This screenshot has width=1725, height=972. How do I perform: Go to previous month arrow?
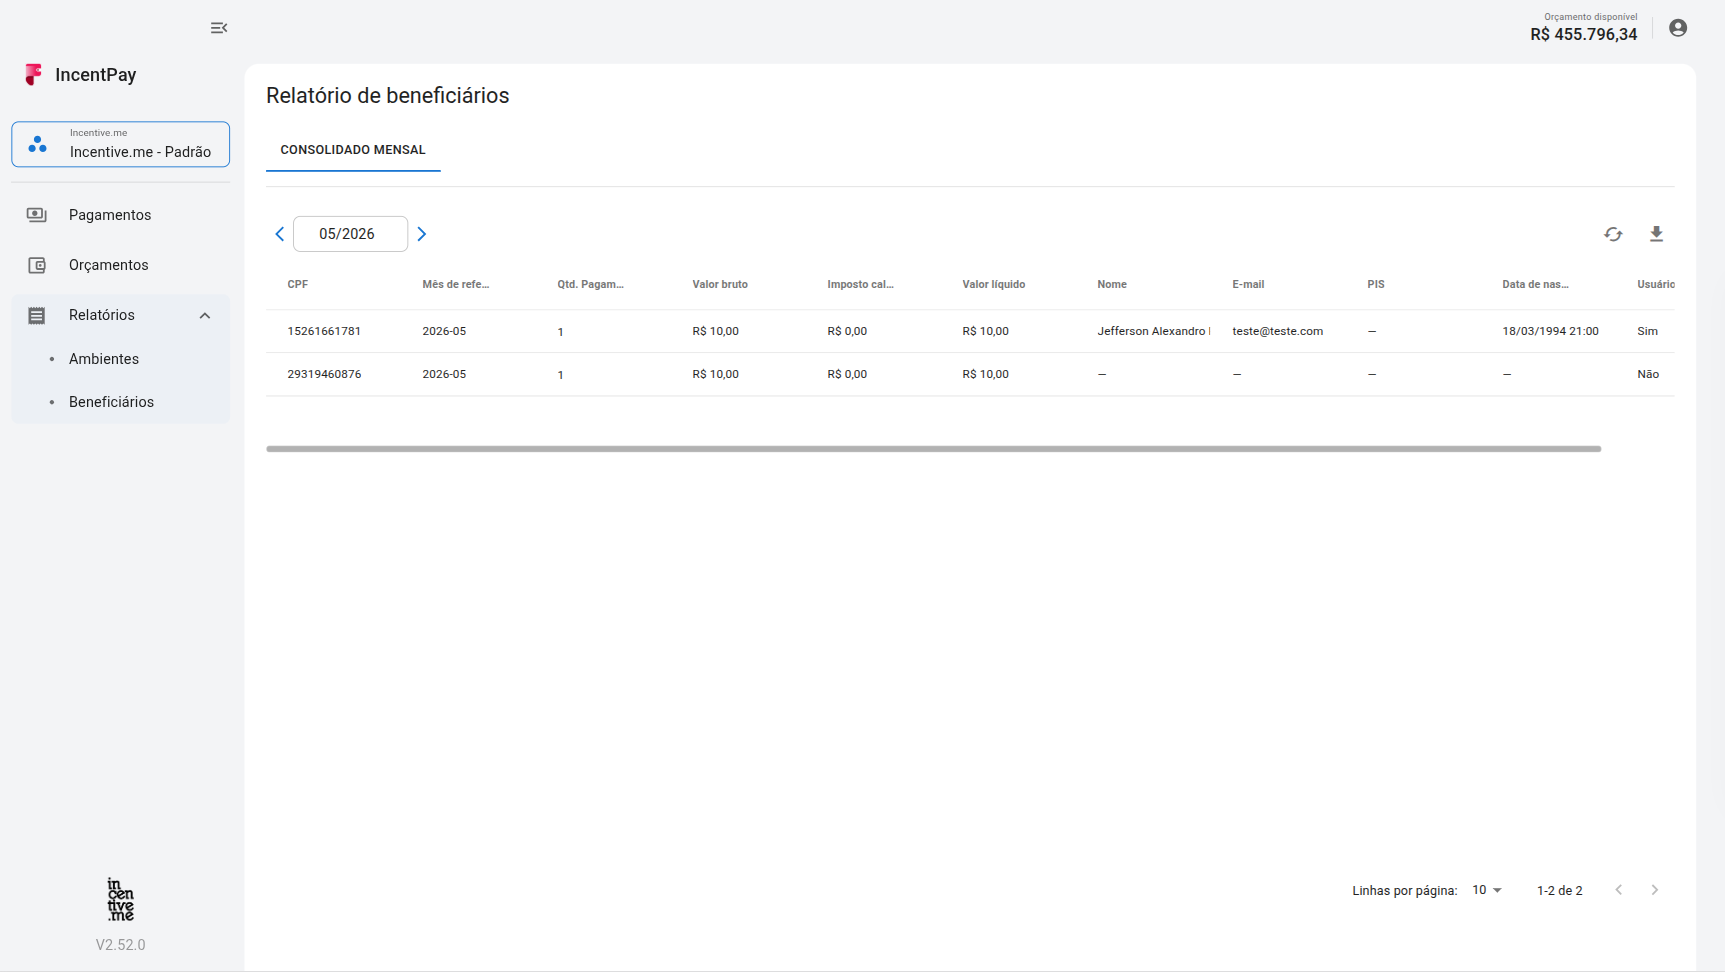coord(280,234)
